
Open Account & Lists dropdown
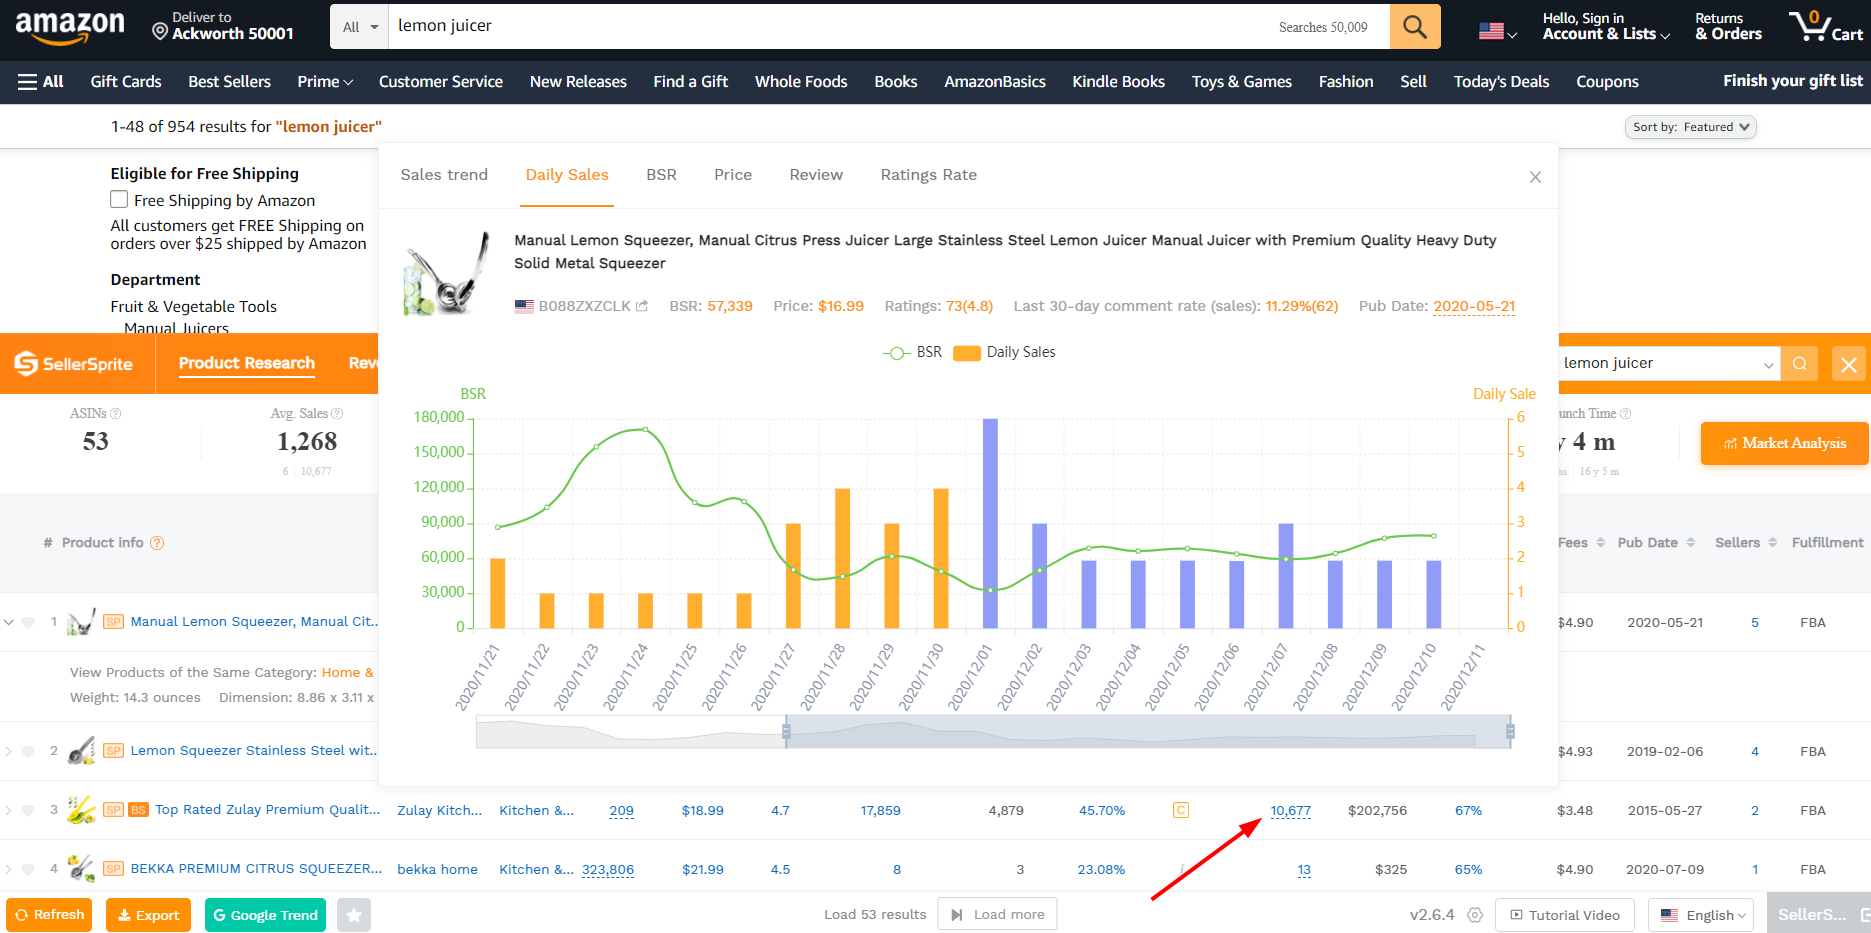pos(1606,26)
